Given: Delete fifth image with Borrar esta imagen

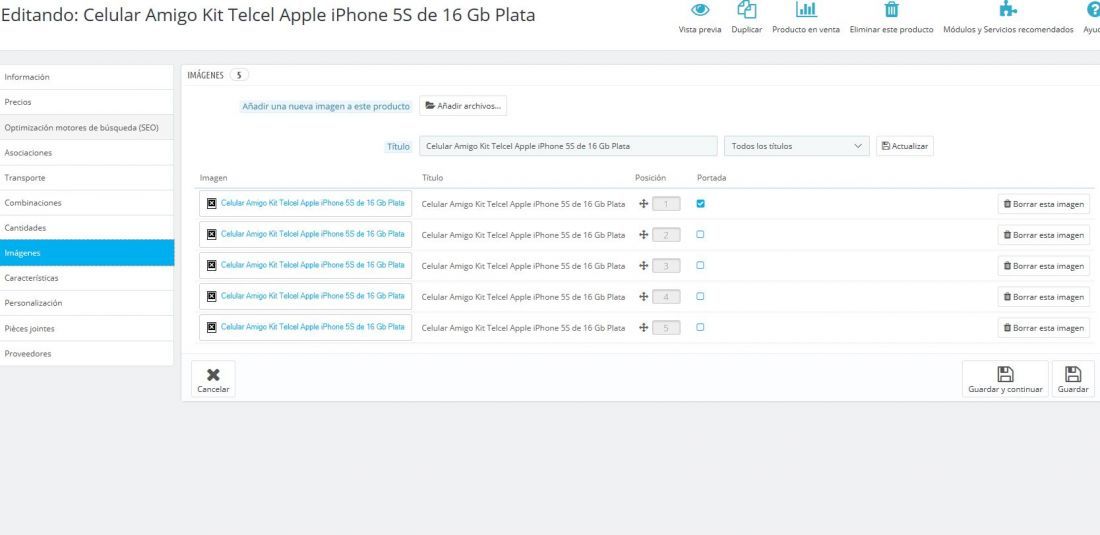Looking at the screenshot, I should (1043, 327).
